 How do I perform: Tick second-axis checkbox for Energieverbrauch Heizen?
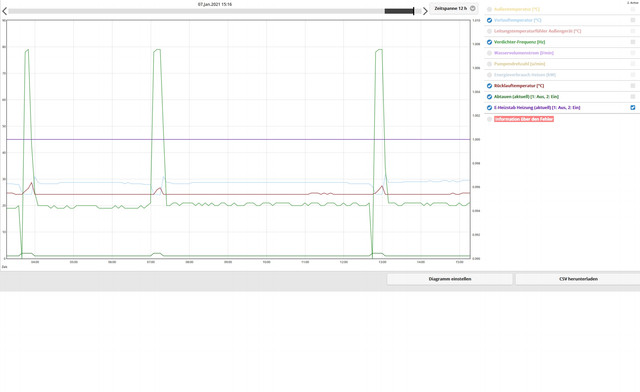(633, 75)
